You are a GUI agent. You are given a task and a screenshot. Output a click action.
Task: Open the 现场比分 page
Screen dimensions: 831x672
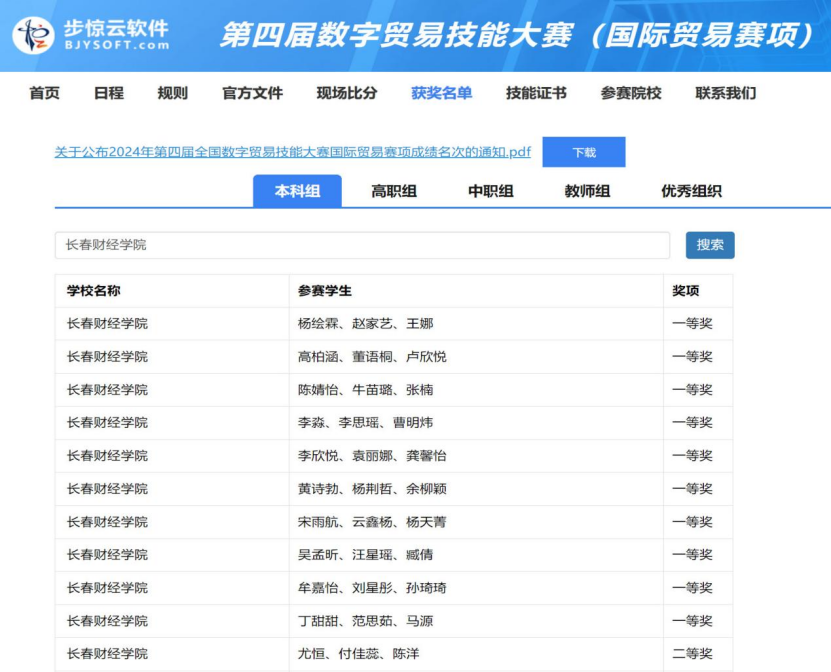tap(347, 93)
